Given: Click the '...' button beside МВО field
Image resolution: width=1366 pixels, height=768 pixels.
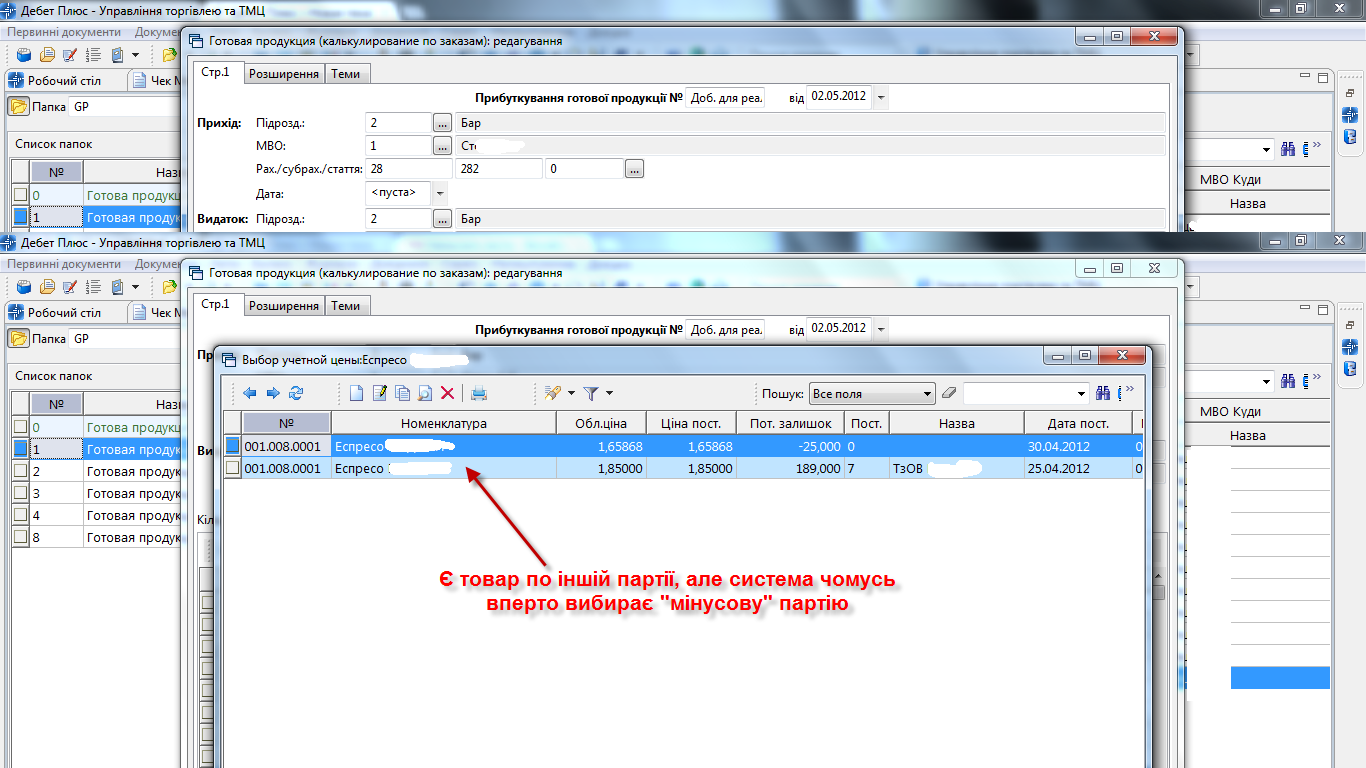Looking at the screenshot, I should click(442, 146).
